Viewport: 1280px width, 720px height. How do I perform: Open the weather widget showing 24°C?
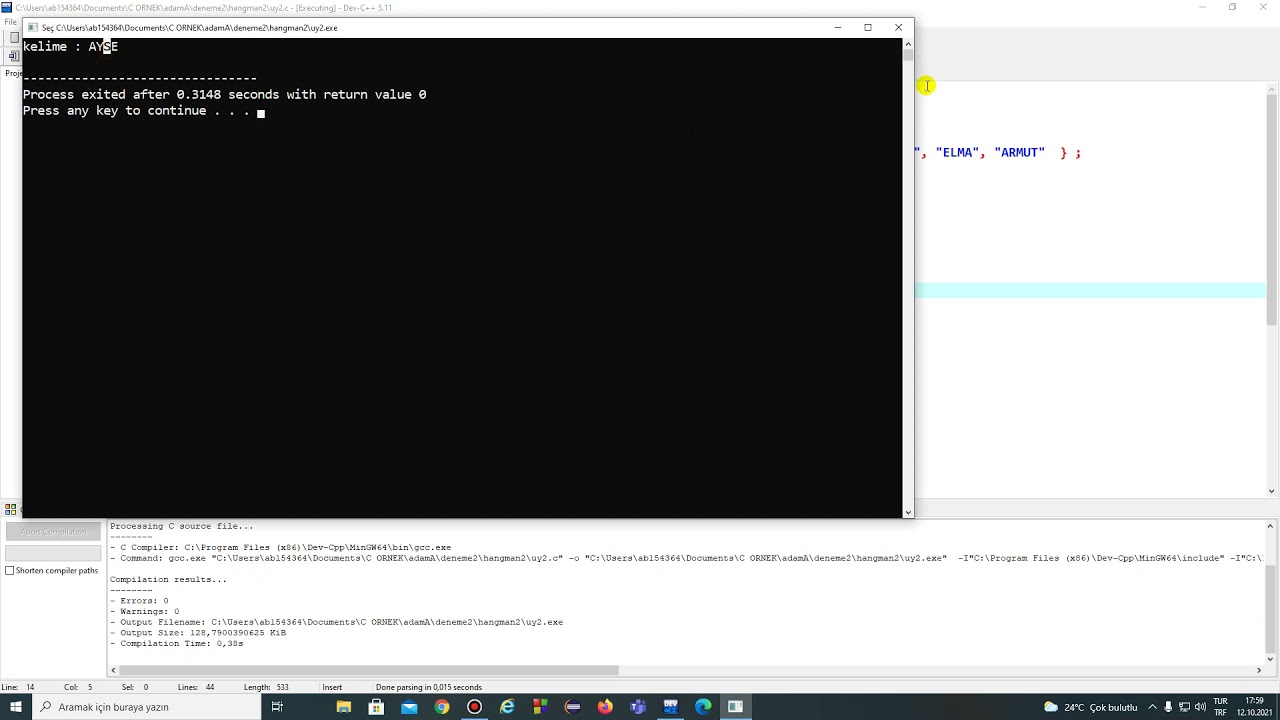(1090, 707)
